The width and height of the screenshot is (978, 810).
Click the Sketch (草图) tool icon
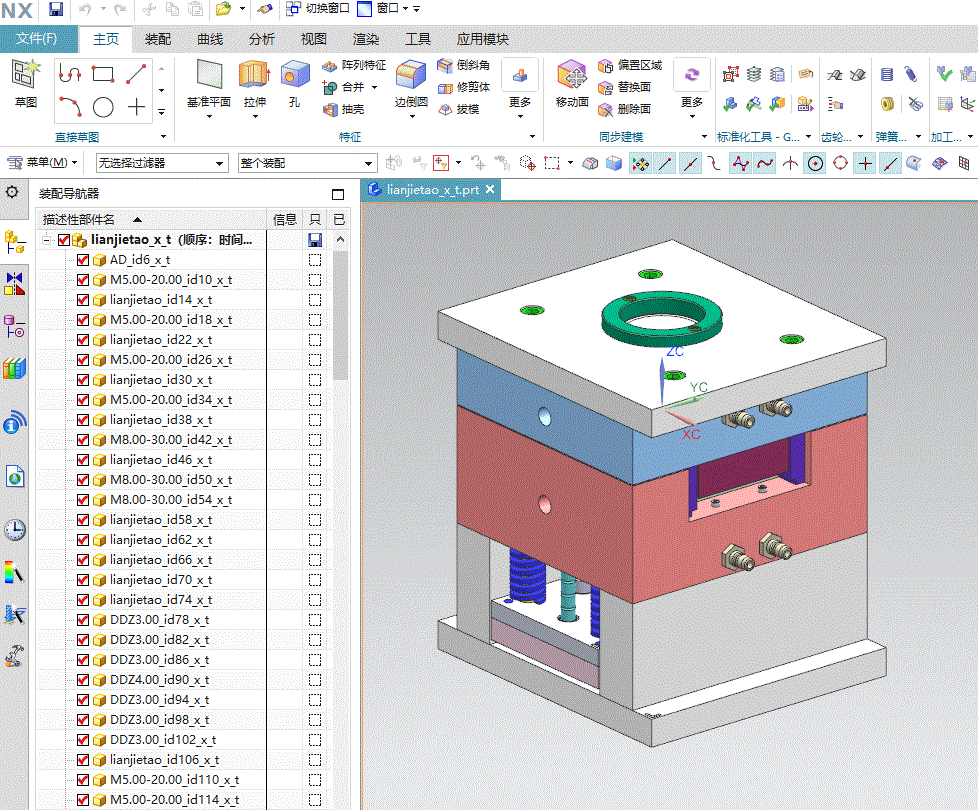[x=26, y=75]
